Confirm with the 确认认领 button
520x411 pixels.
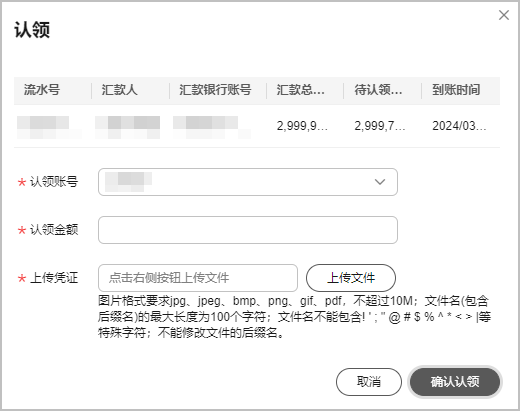pyautogui.click(x=455, y=382)
